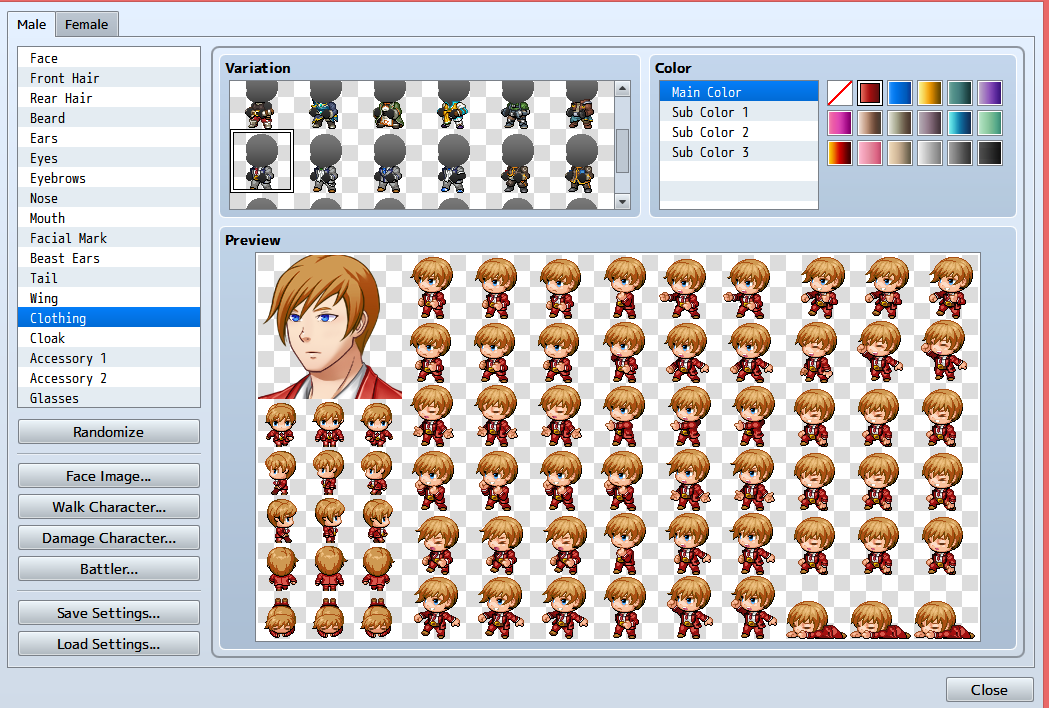Image resolution: width=1049 pixels, height=708 pixels.
Task: Click Save Settings
Action: point(108,612)
